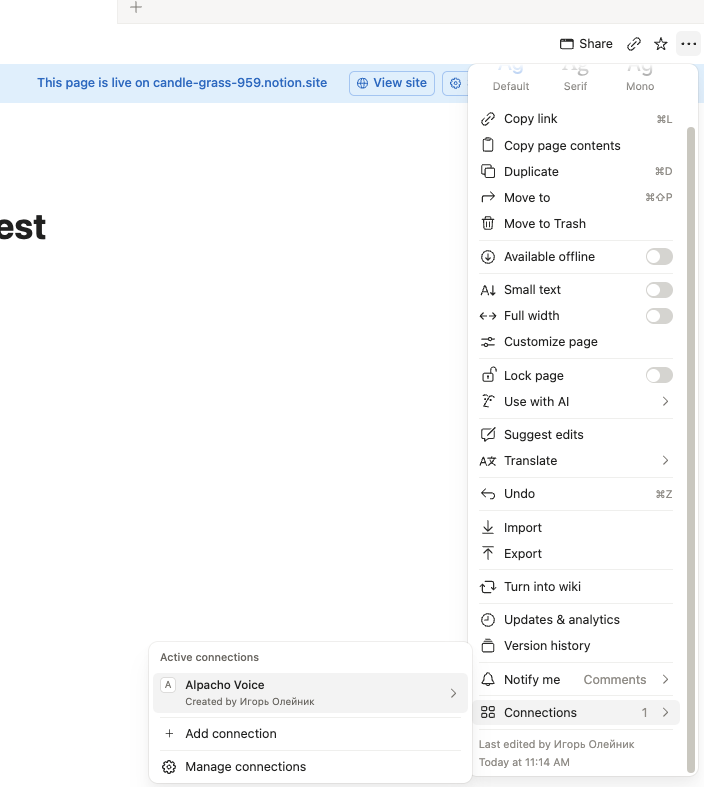This screenshot has height=787, width=704.
Task: Click the Duplicate page icon
Action: (x=488, y=171)
